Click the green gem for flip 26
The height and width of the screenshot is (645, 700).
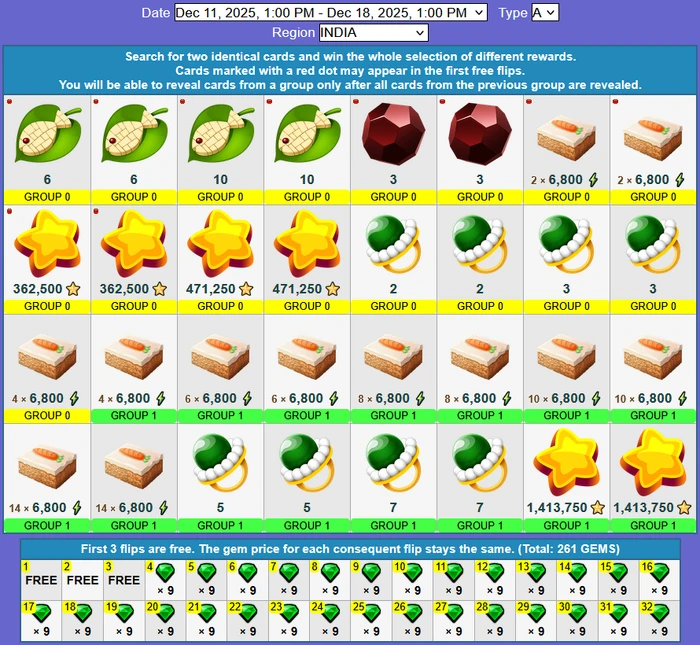[x=412, y=614]
